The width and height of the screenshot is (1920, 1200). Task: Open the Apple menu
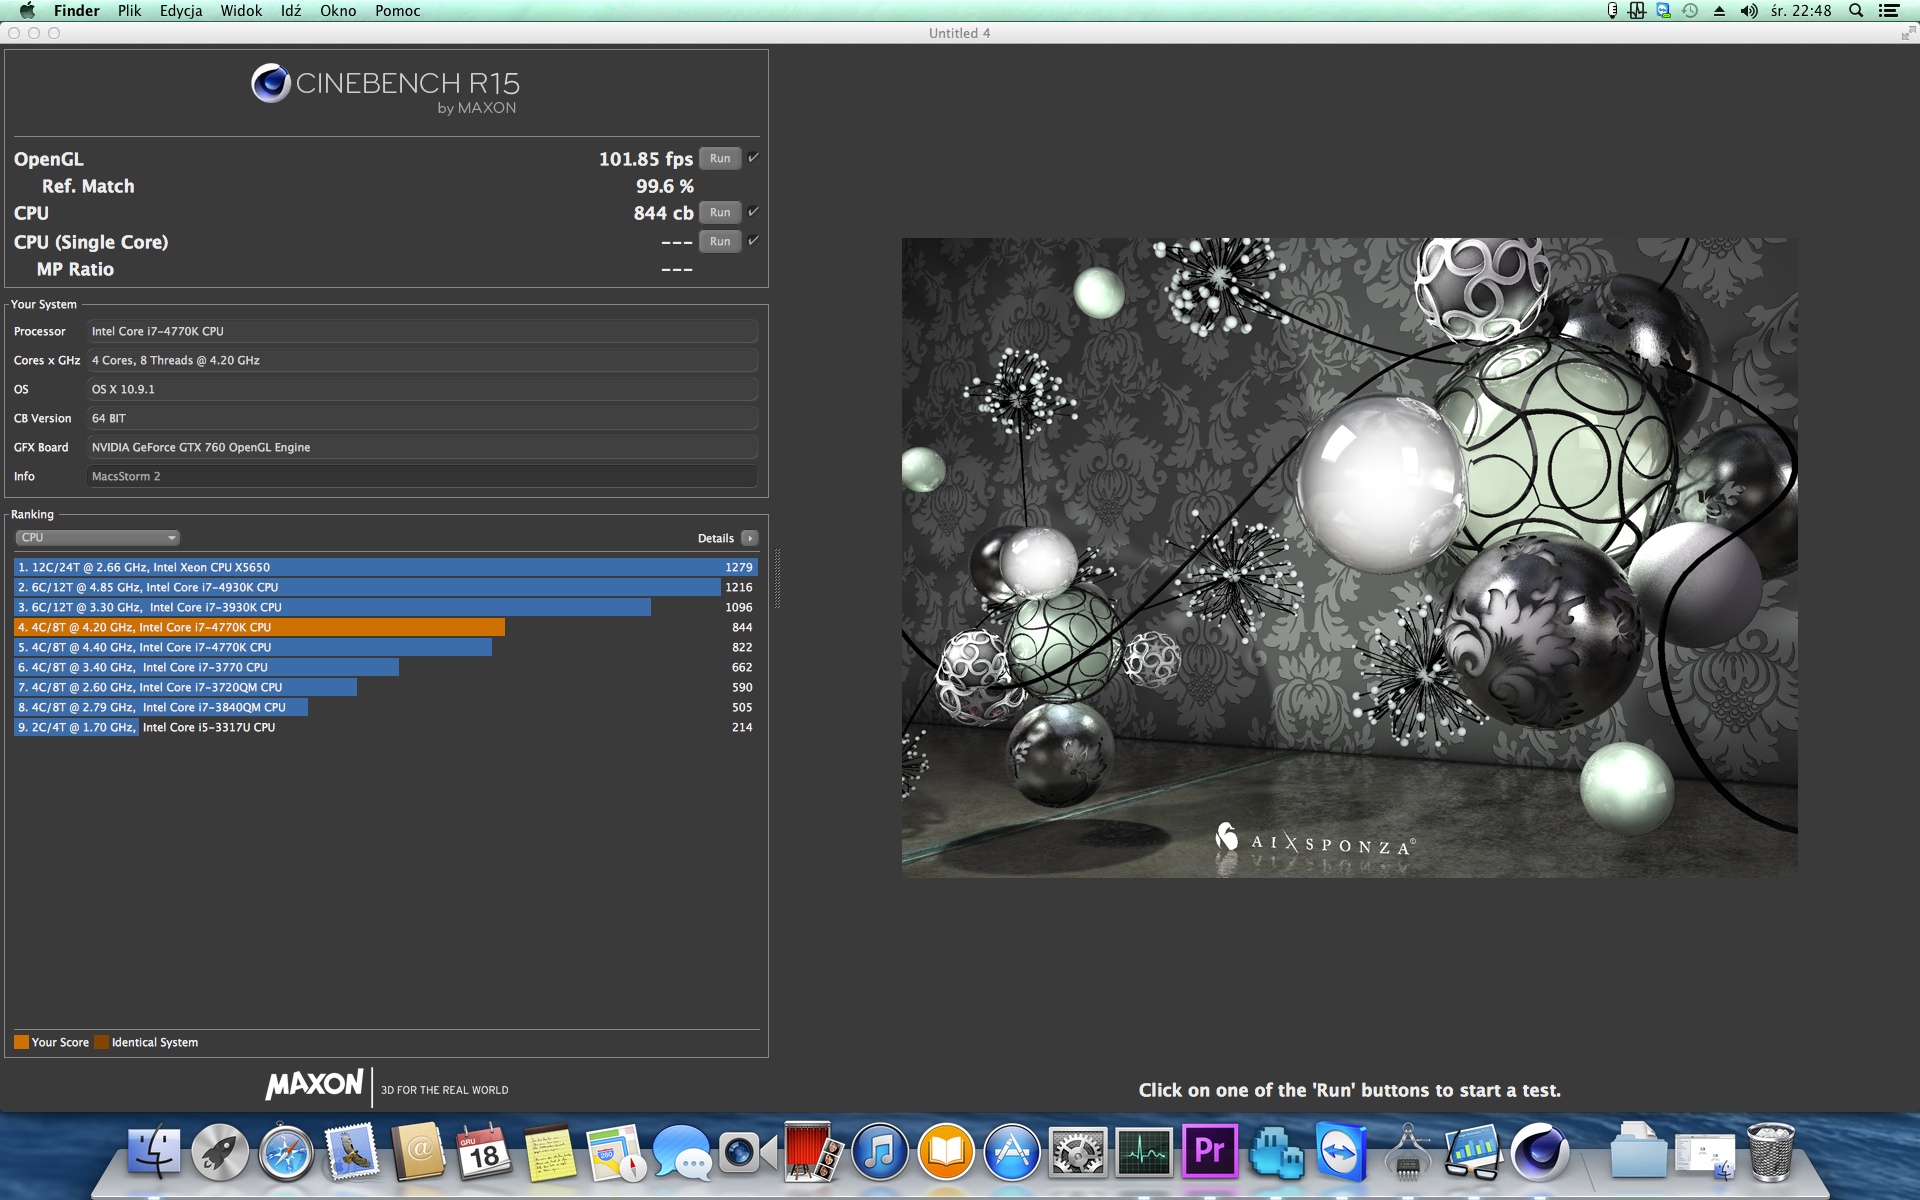coord(27,11)
